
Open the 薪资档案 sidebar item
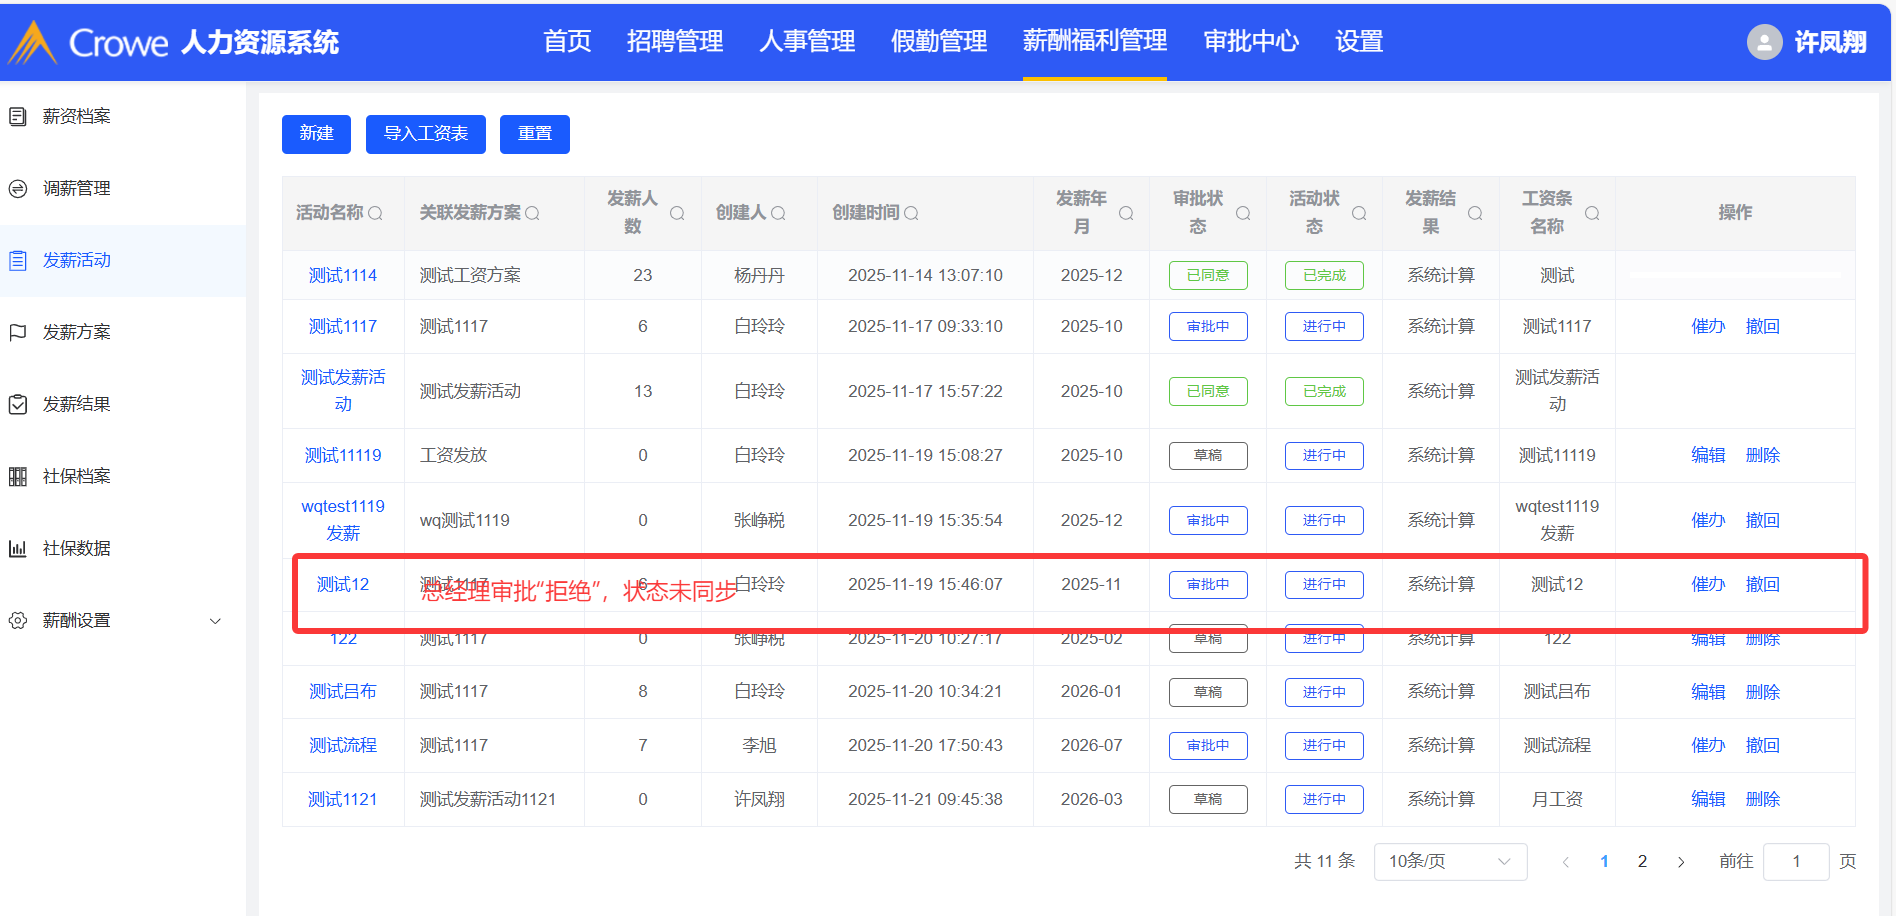click(77, 117)
